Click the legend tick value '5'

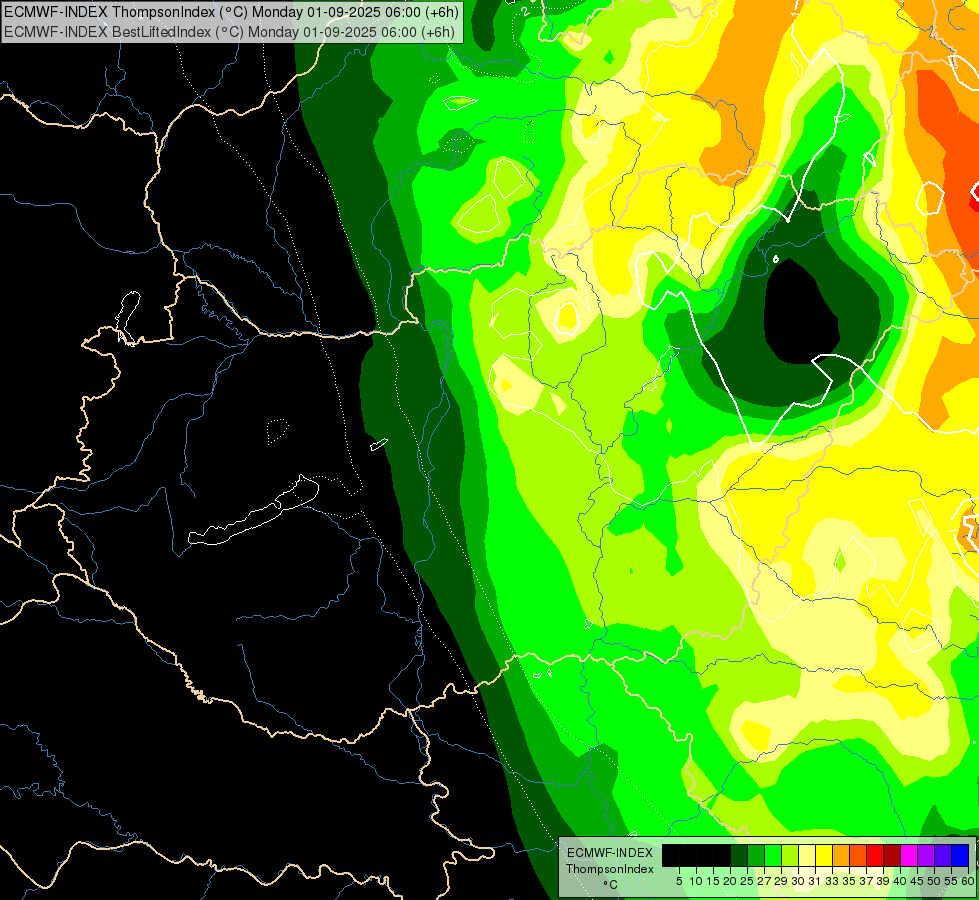click(x=679, y=881)
